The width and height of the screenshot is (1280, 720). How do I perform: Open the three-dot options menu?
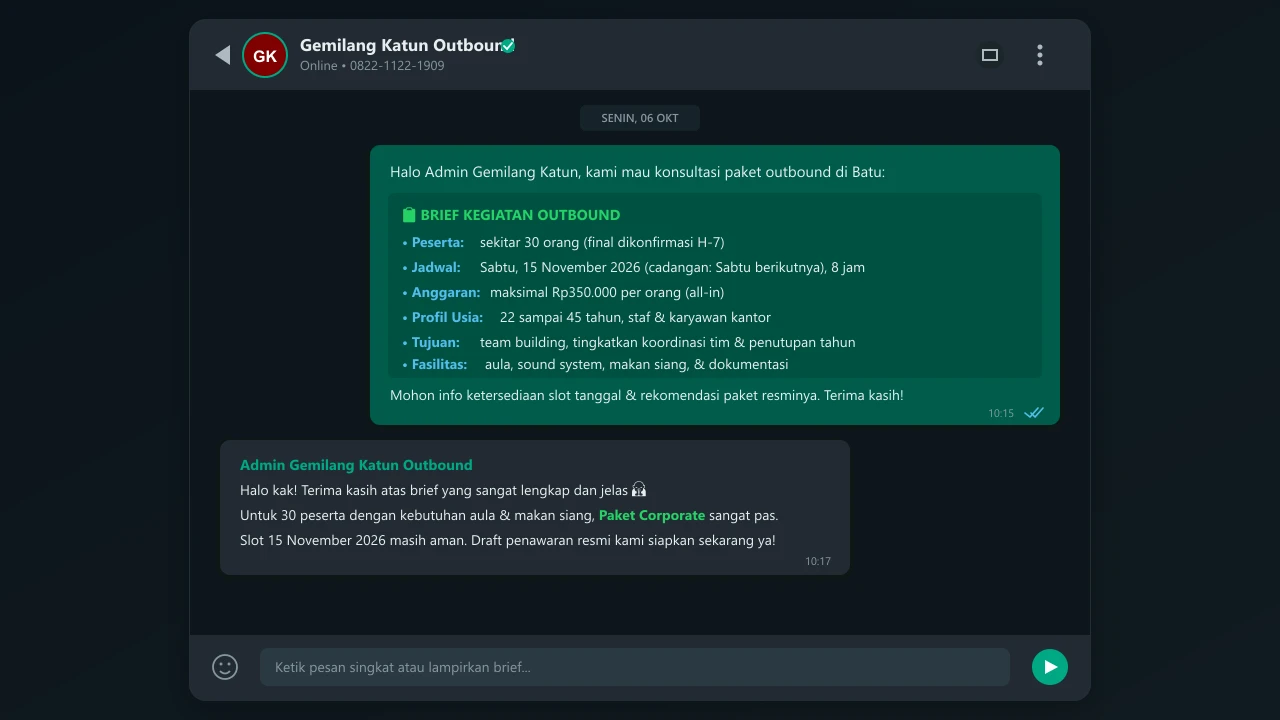coord(1040,55)
